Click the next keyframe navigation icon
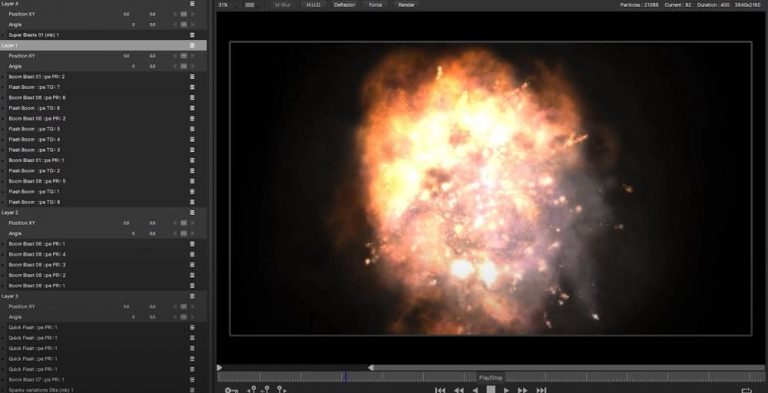Screen dimensions: 768x393 click(x=282, y=390)
